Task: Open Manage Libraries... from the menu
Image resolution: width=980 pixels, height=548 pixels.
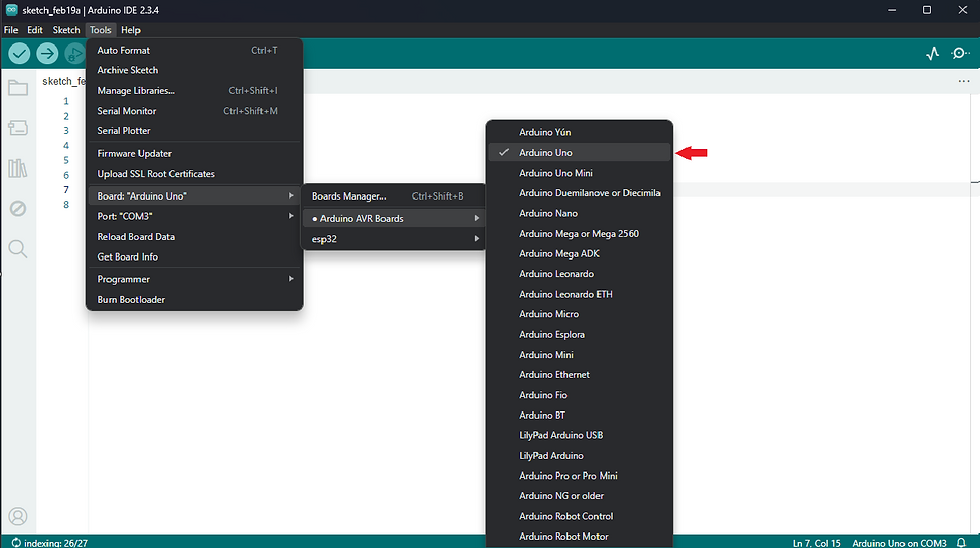Action: tap(194, 91)
